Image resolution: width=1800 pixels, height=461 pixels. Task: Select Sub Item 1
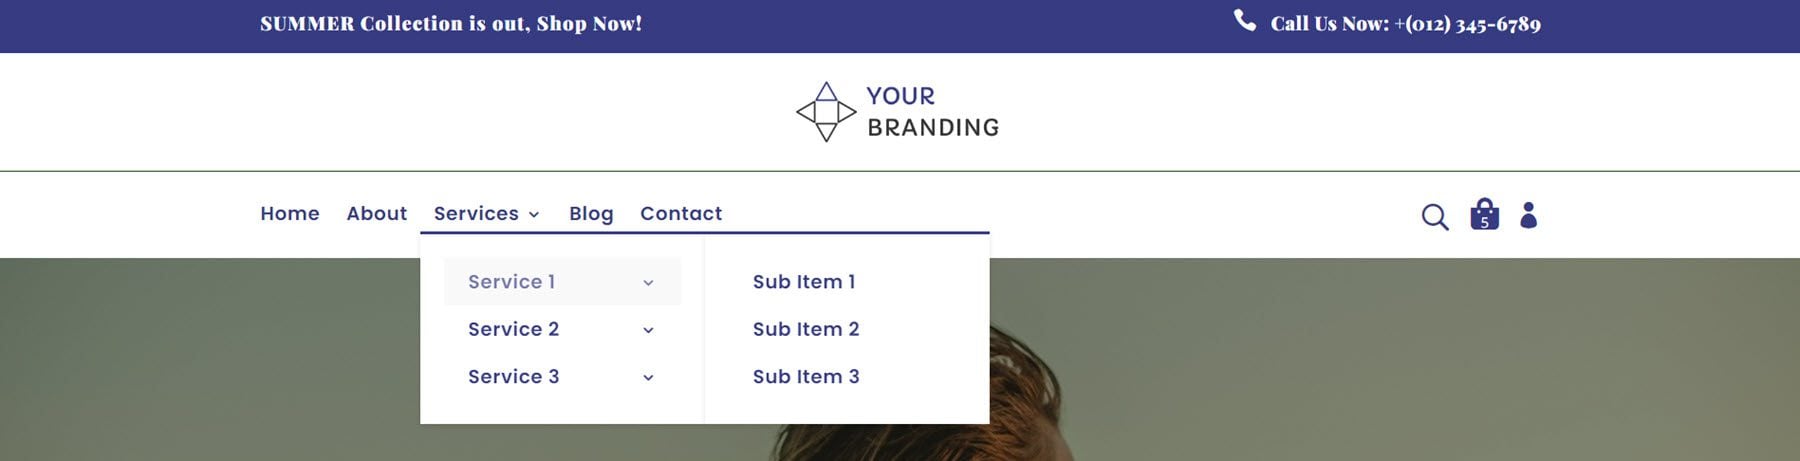point(804,282)
